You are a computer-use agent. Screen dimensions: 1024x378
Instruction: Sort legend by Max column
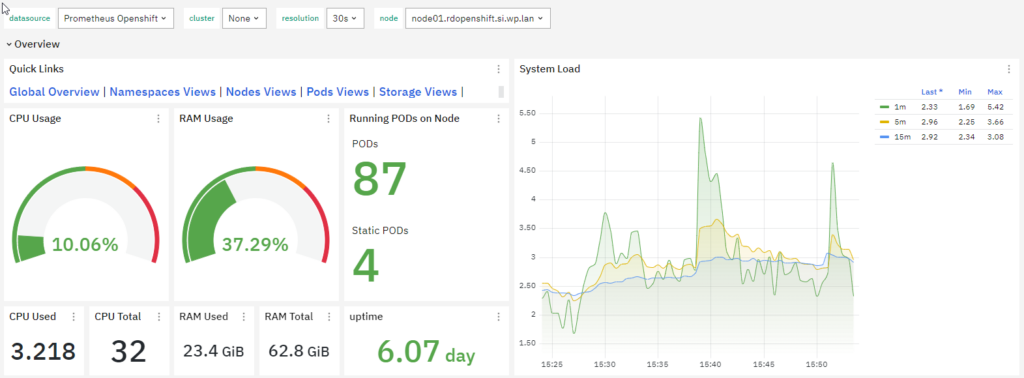pos(995,92)
